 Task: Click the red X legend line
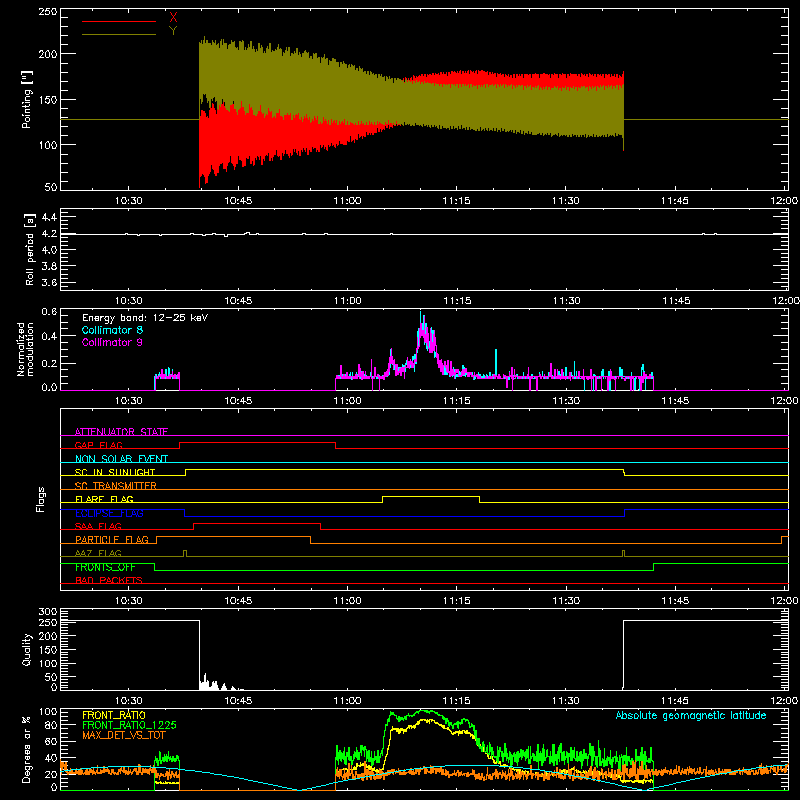click(119, 21)
